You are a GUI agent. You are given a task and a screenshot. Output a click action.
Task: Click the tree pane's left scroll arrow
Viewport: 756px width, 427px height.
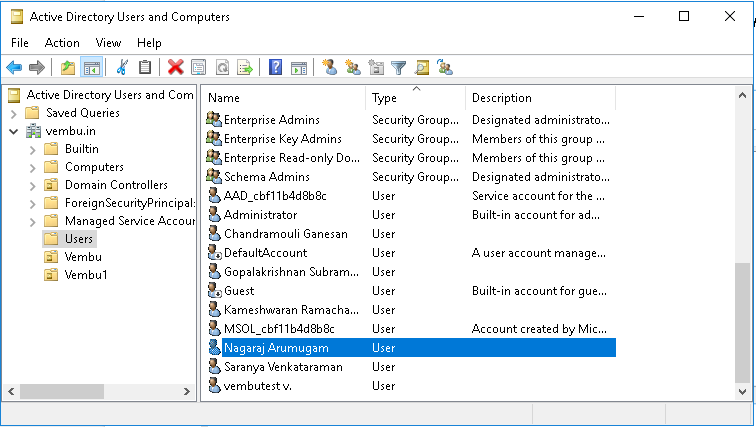pos(11,391)
